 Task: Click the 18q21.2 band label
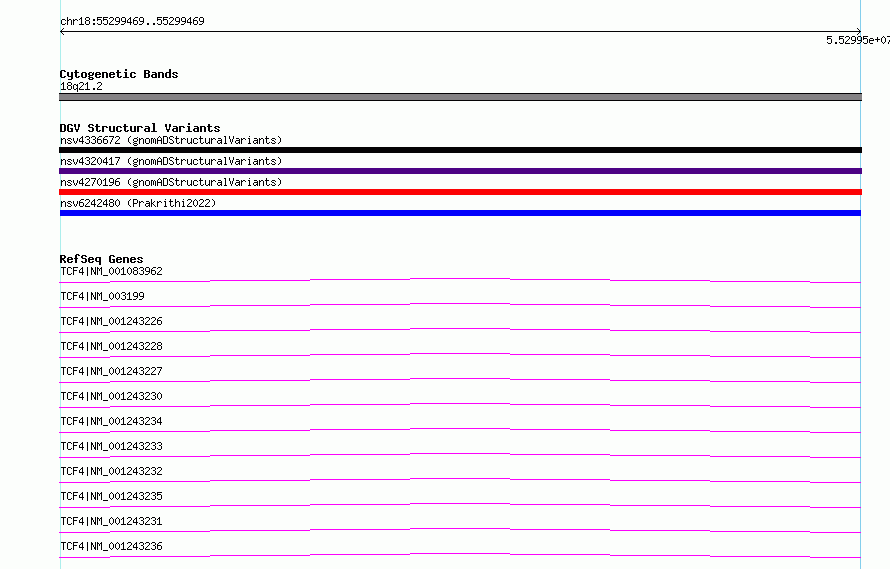click(x=81, y=86)
